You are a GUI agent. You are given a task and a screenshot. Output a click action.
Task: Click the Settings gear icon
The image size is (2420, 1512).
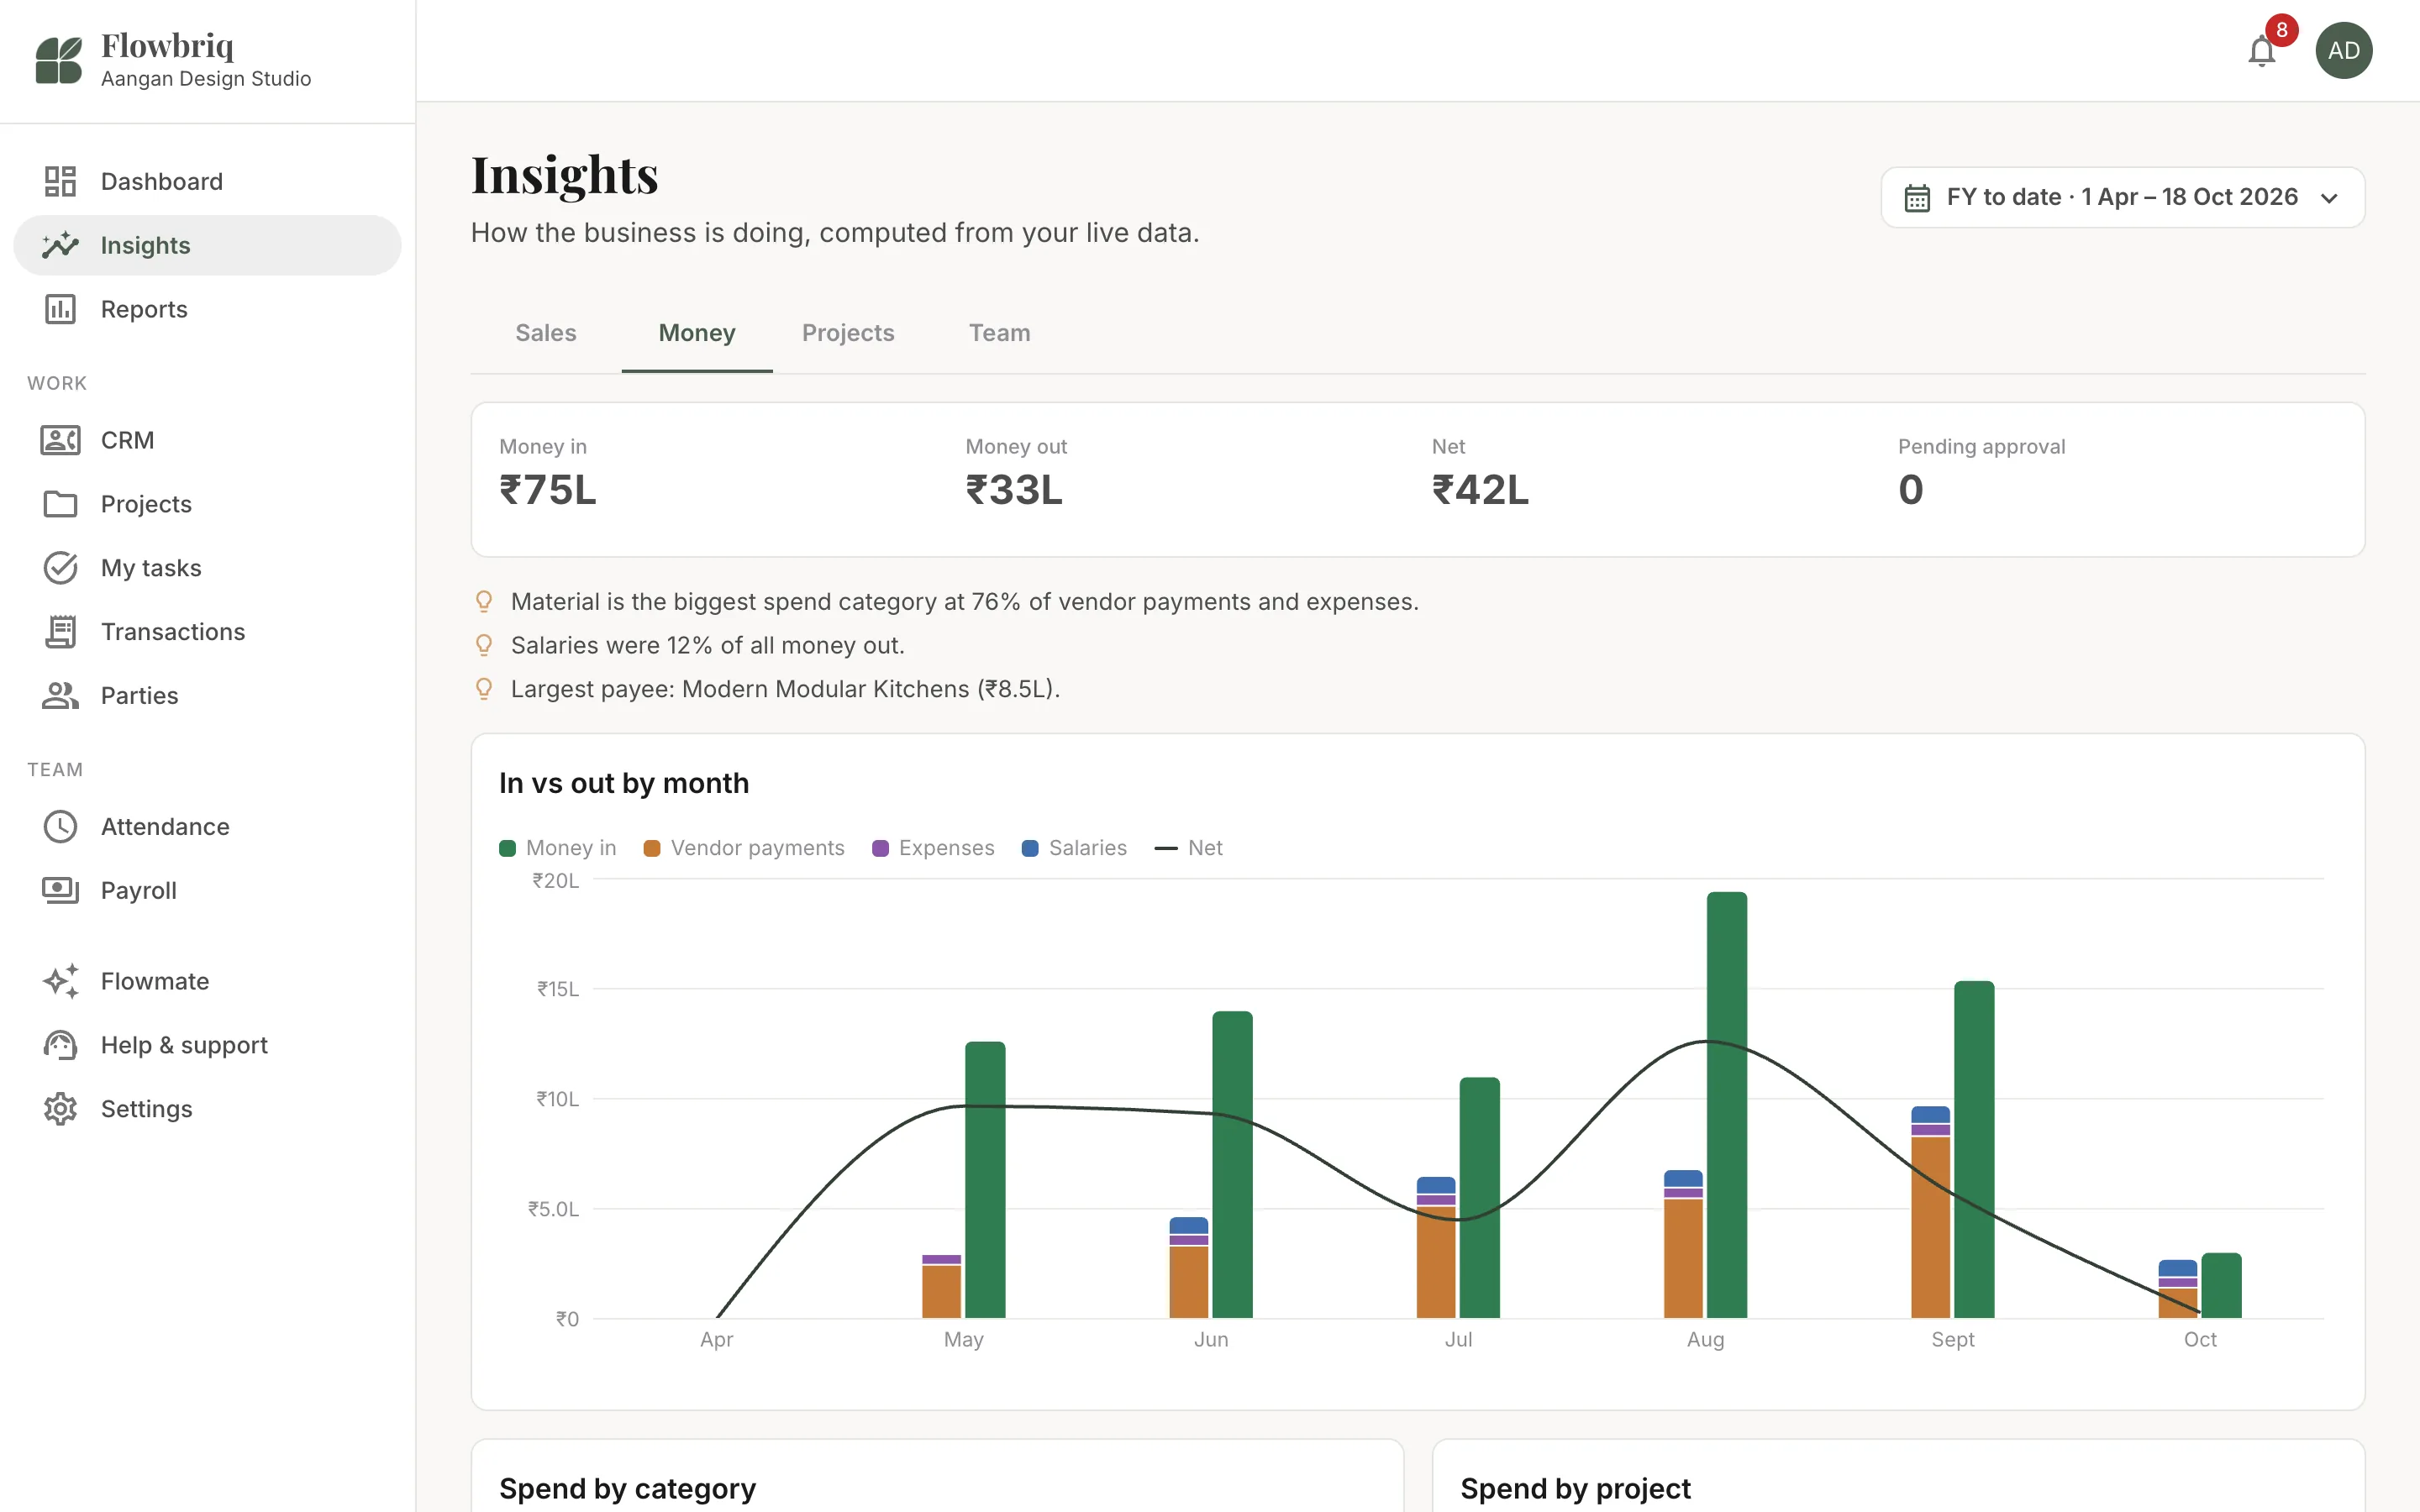pyautogui.click(x=60, y=1109)
